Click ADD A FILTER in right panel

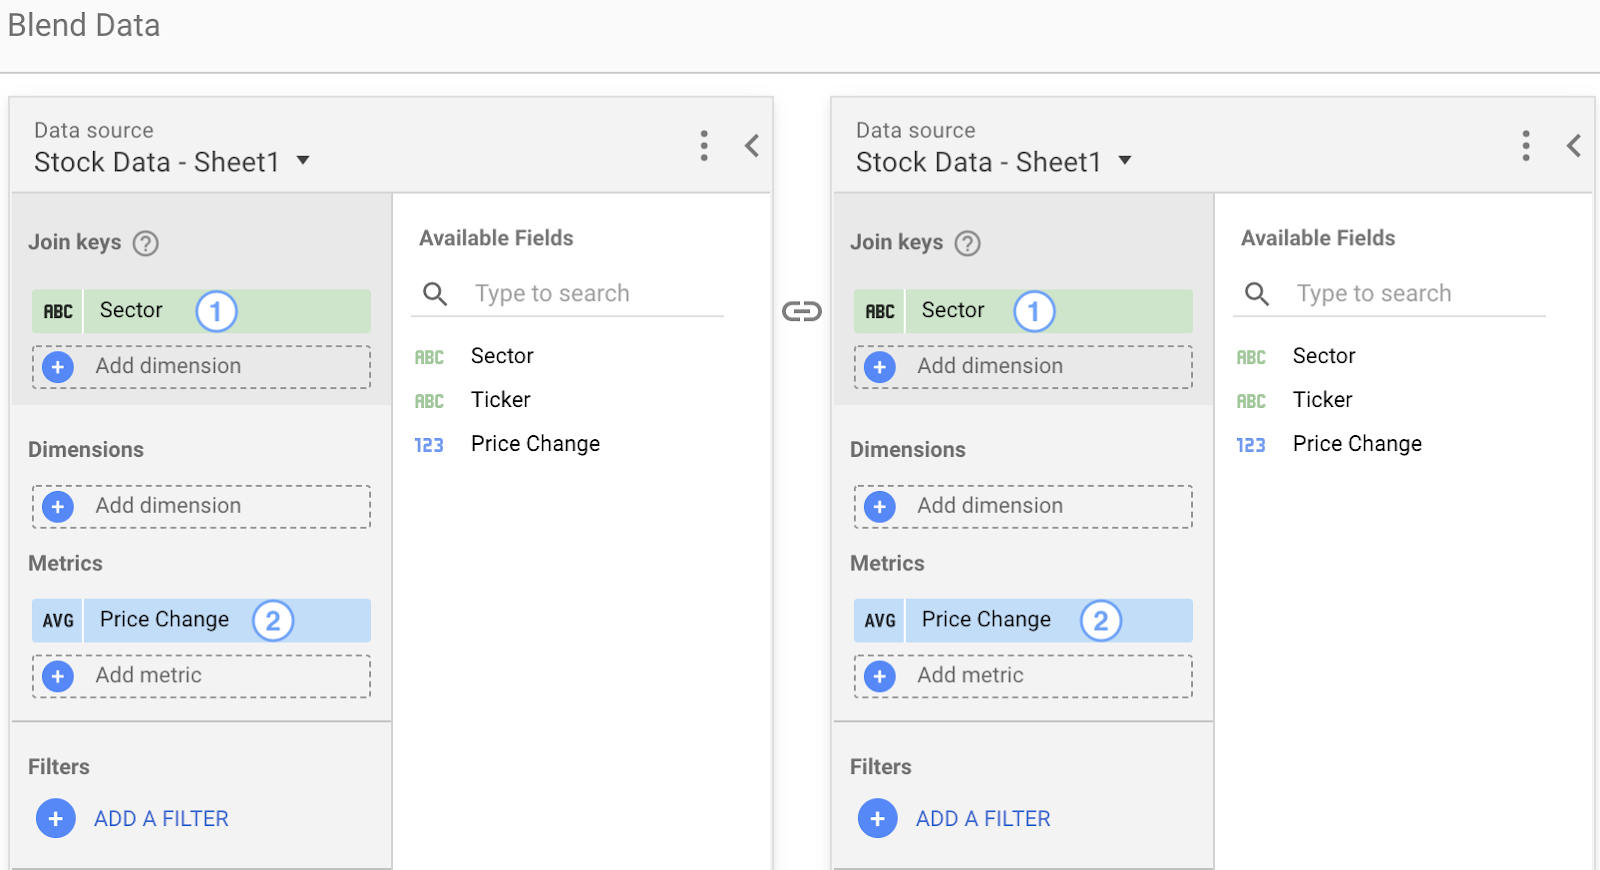tap(982, 818)
